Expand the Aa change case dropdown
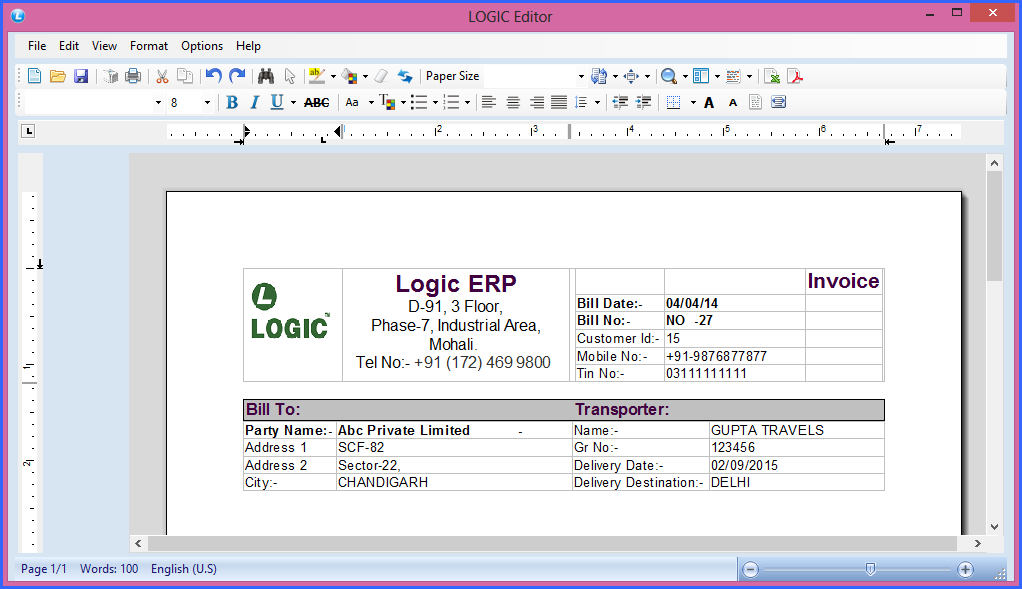The height and width of the screenshot is (589, 1022). click(x=371, y=102)
